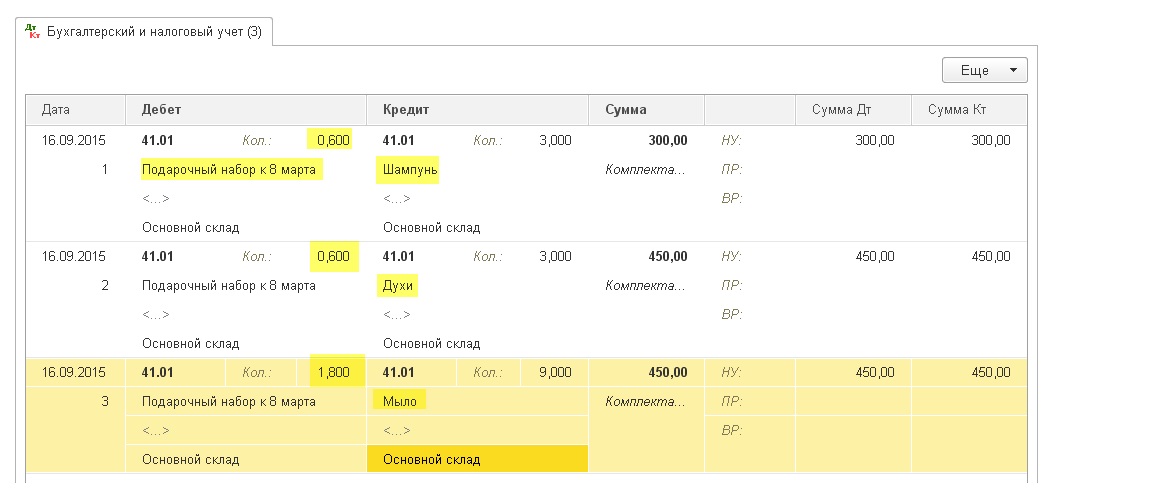Click debit Основной склад in row 3
This screenshot has height=500, width=1158.
[191, 459]
